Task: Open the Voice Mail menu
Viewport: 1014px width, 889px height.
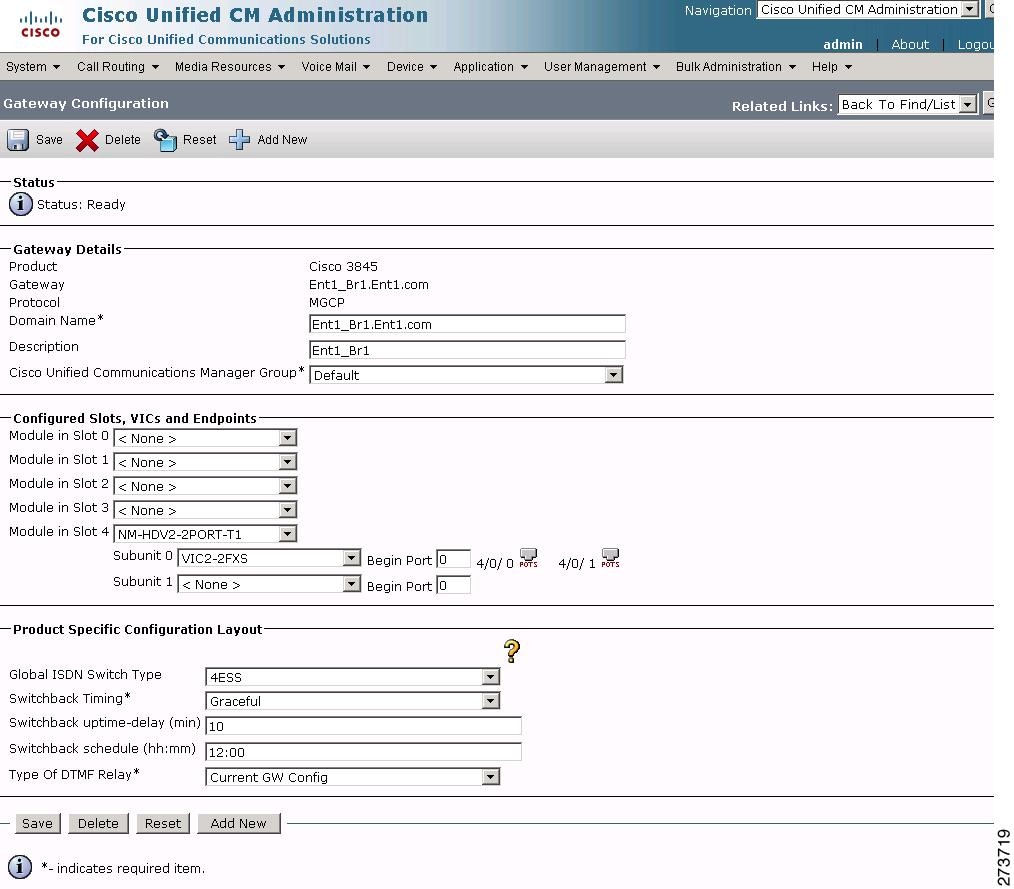Action: (x=336, y=67)
